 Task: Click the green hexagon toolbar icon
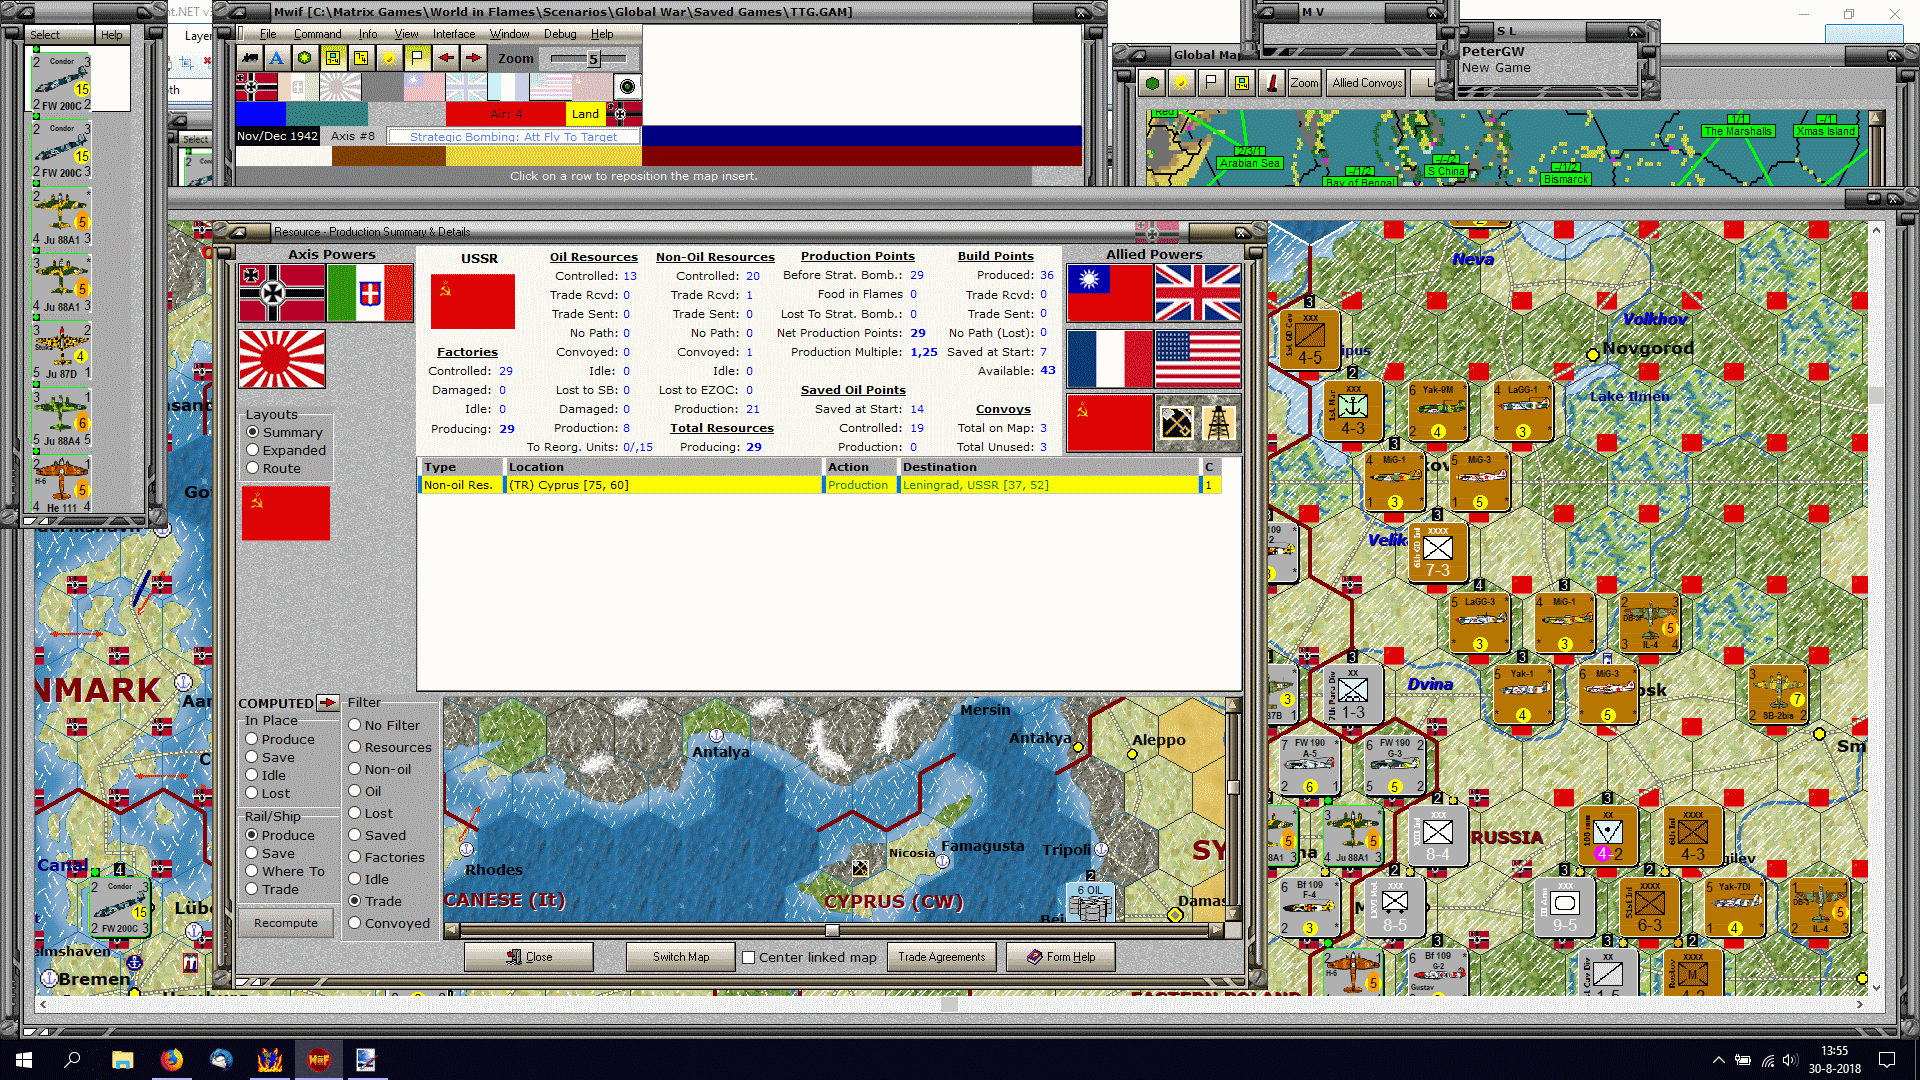[305, 58]
